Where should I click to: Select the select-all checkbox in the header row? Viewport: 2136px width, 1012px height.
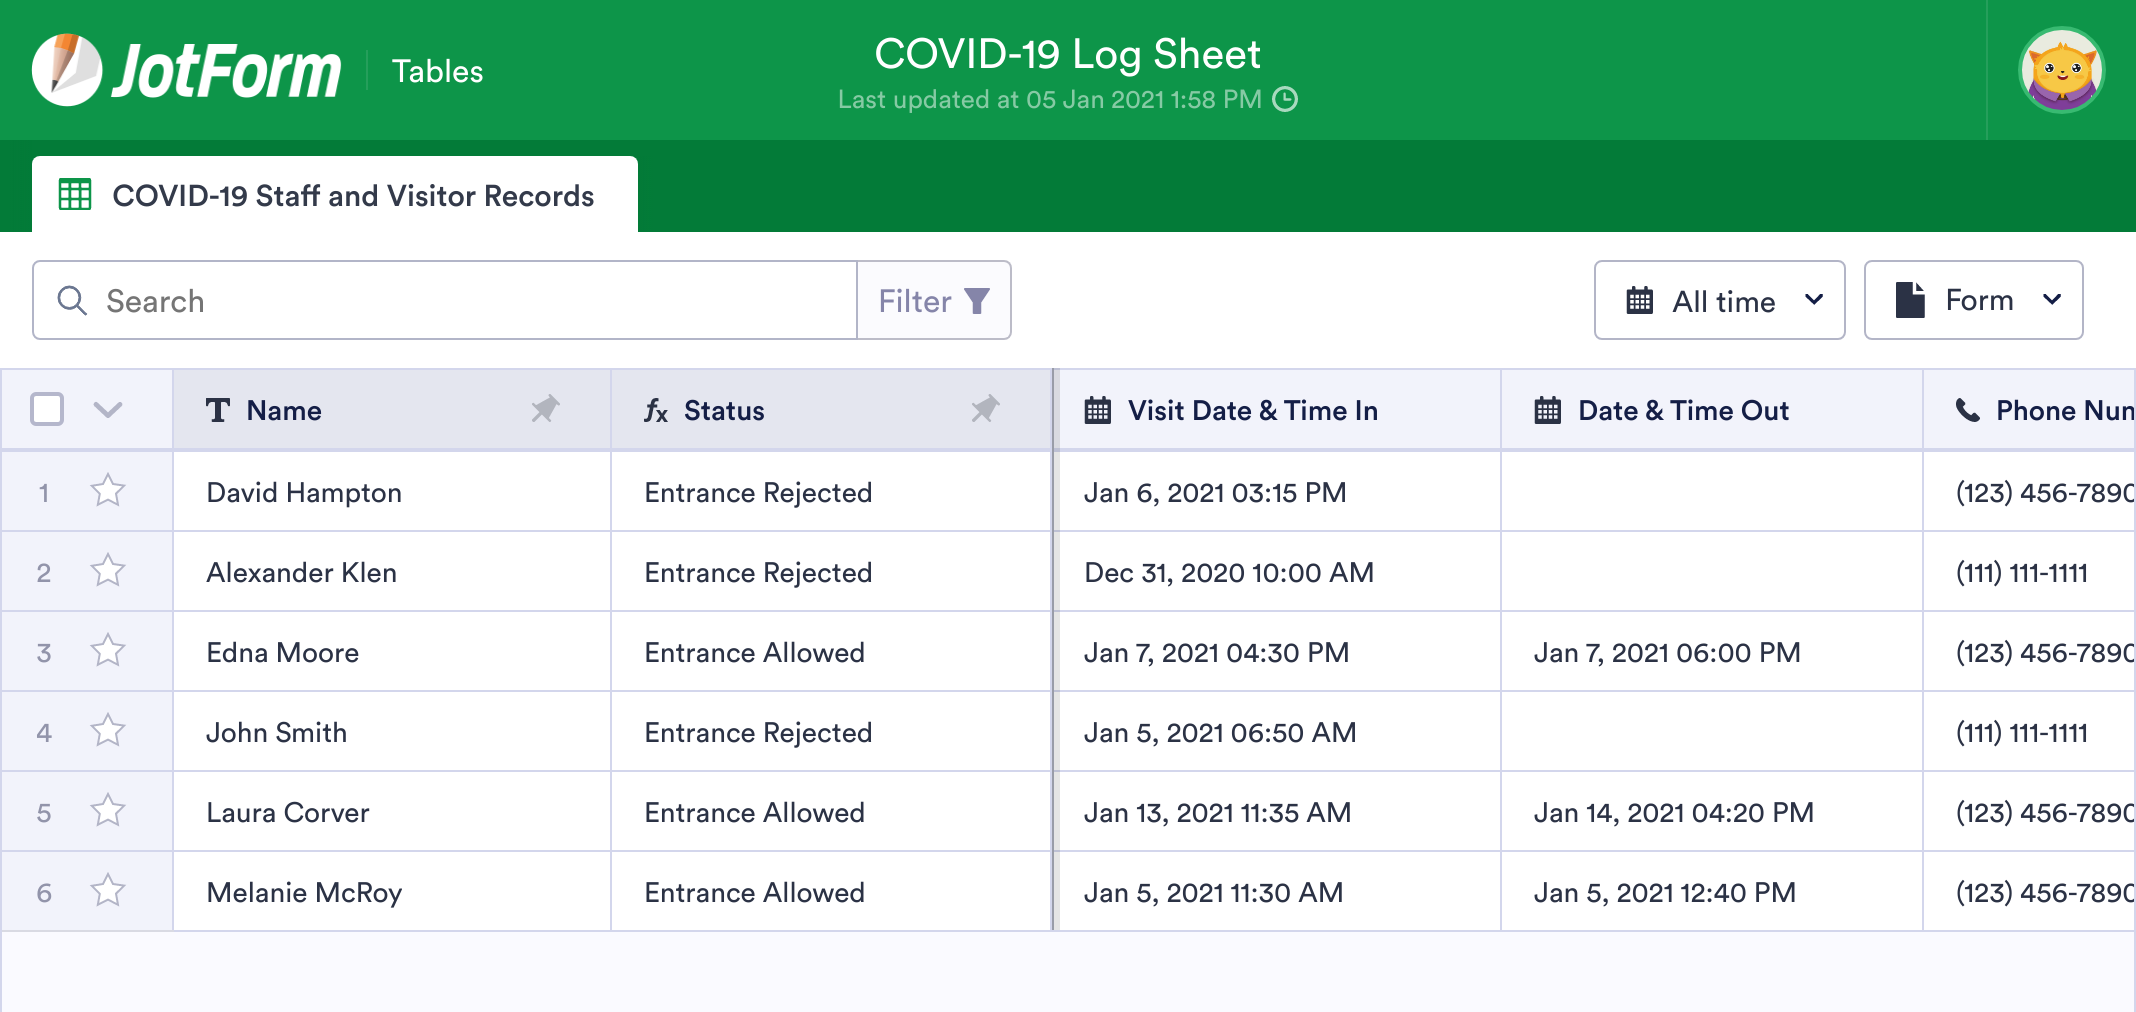pyautogui.click(x=46, y=409)
